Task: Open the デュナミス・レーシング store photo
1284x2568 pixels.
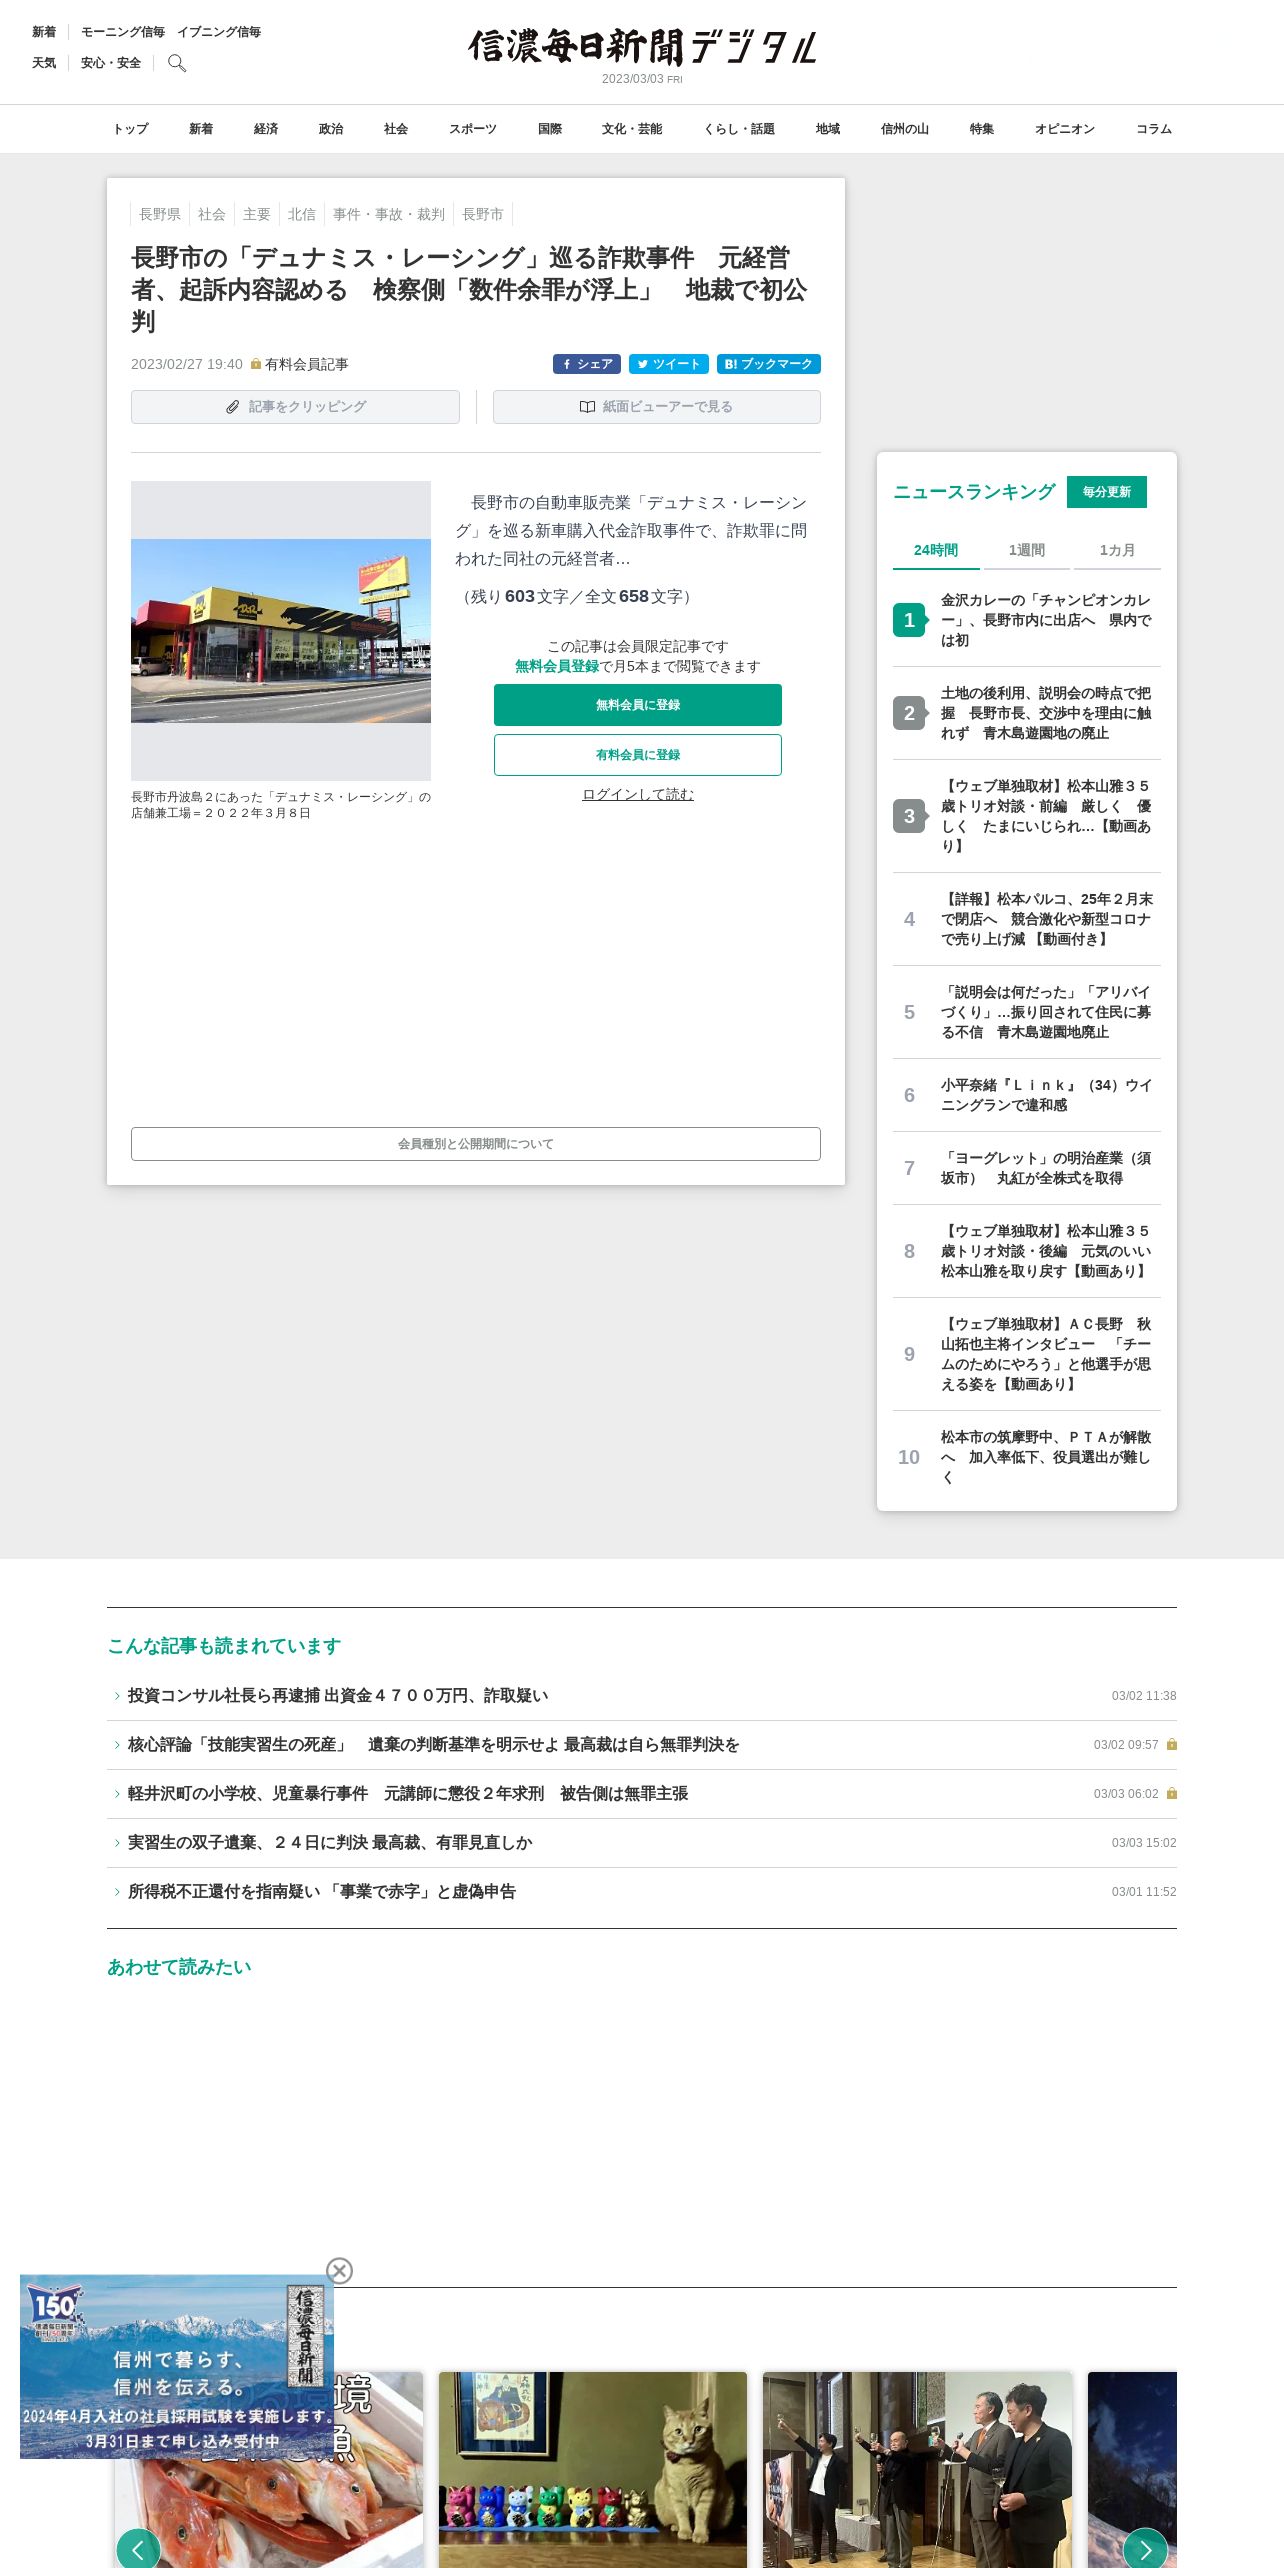Action: point(281,631)
